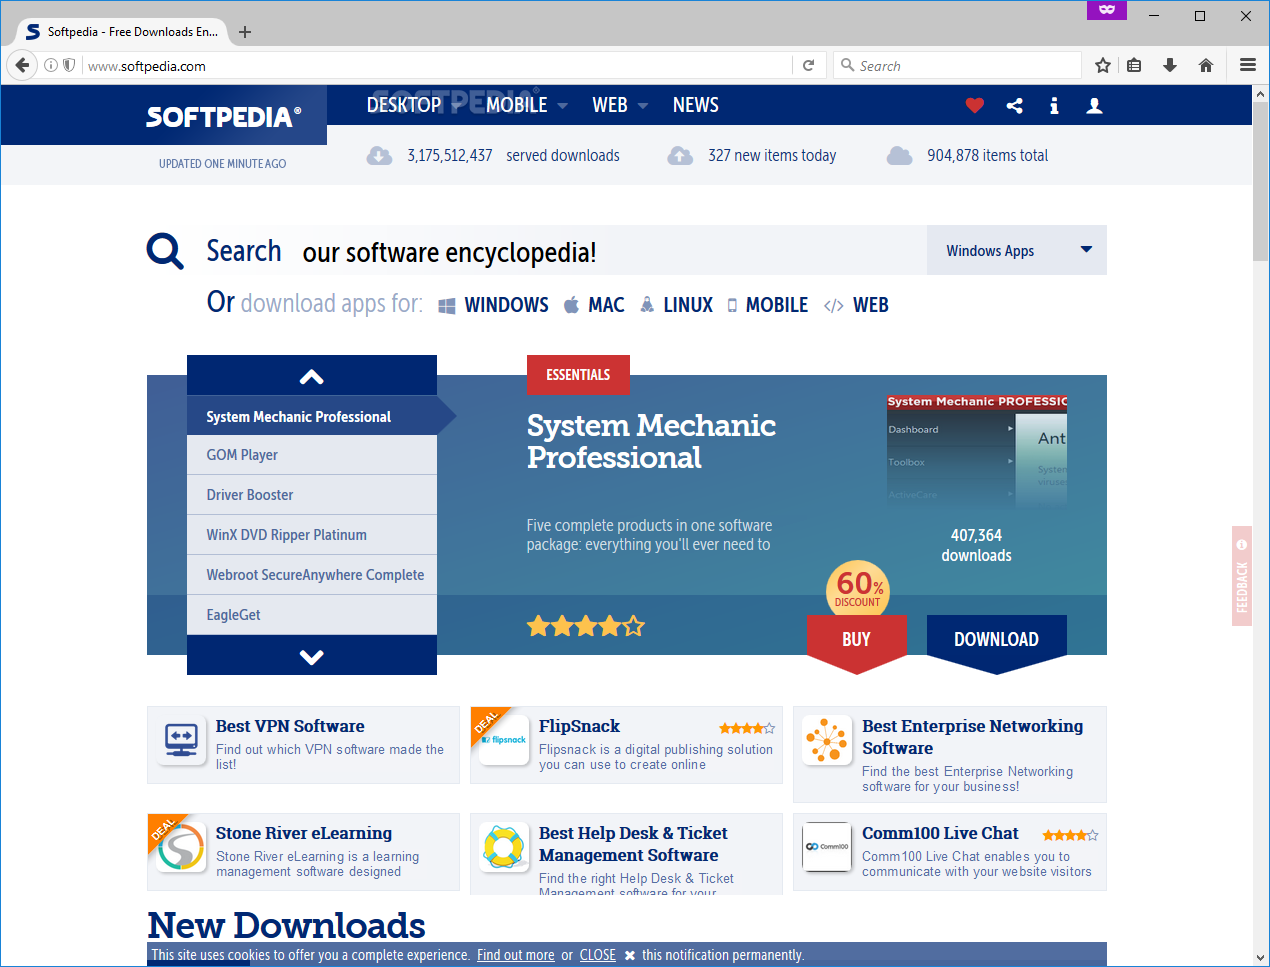Viewport: 1270px width, 967px height.
Task: Open Best Help Desk & Ticket Management Software
Action: tap(633, 844)
